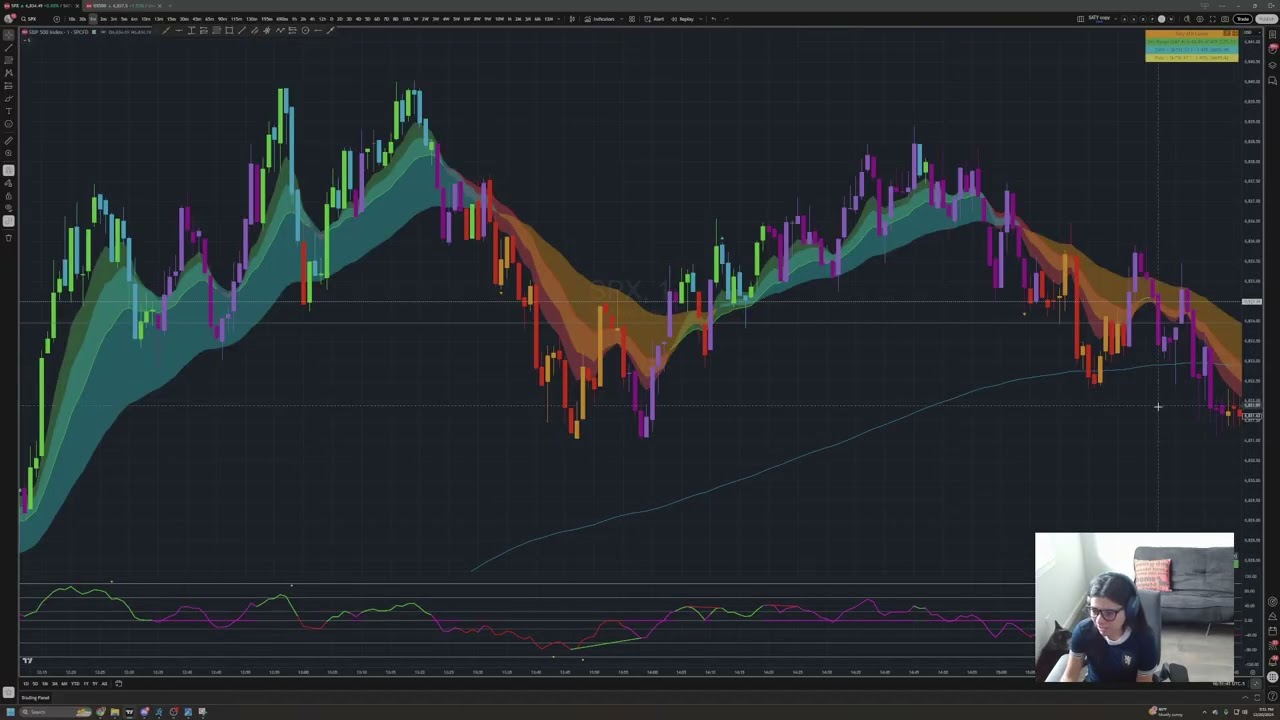
Task: Select the 30s timeframe
Action: (82, 19)
